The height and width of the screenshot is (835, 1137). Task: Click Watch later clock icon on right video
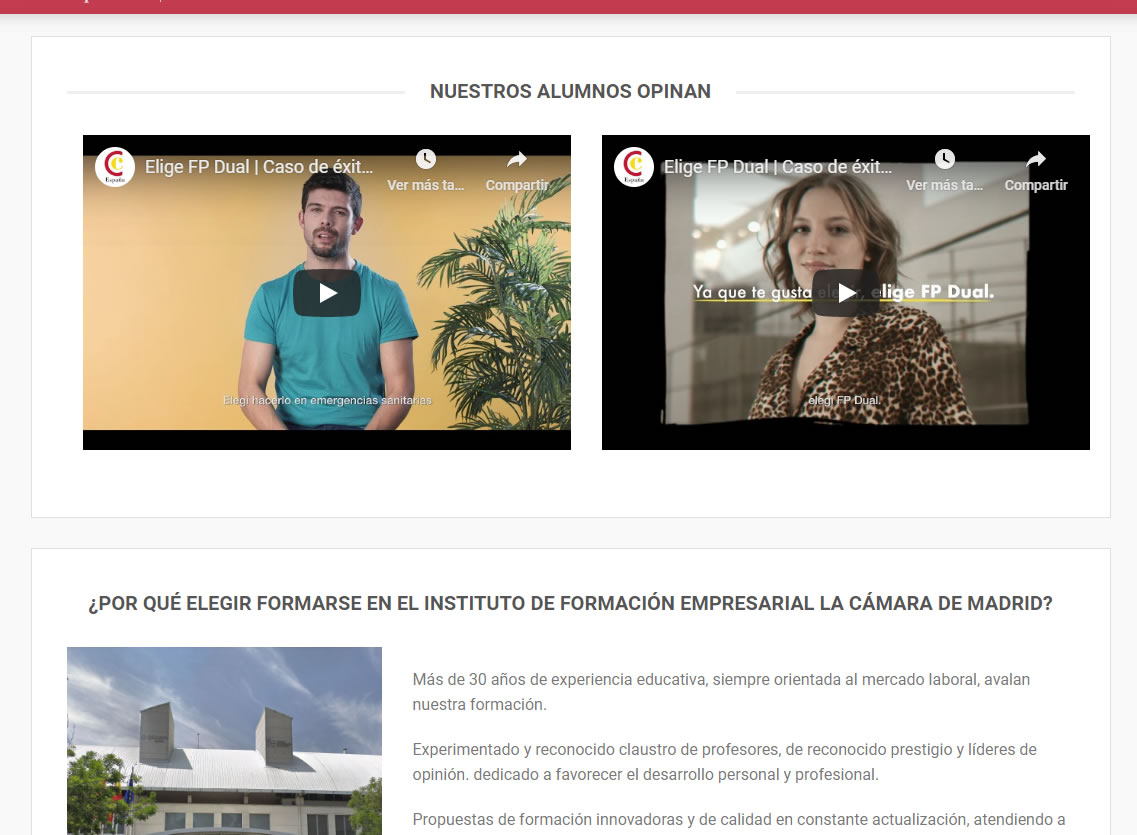pyautogui.click(x=944, y=159)
